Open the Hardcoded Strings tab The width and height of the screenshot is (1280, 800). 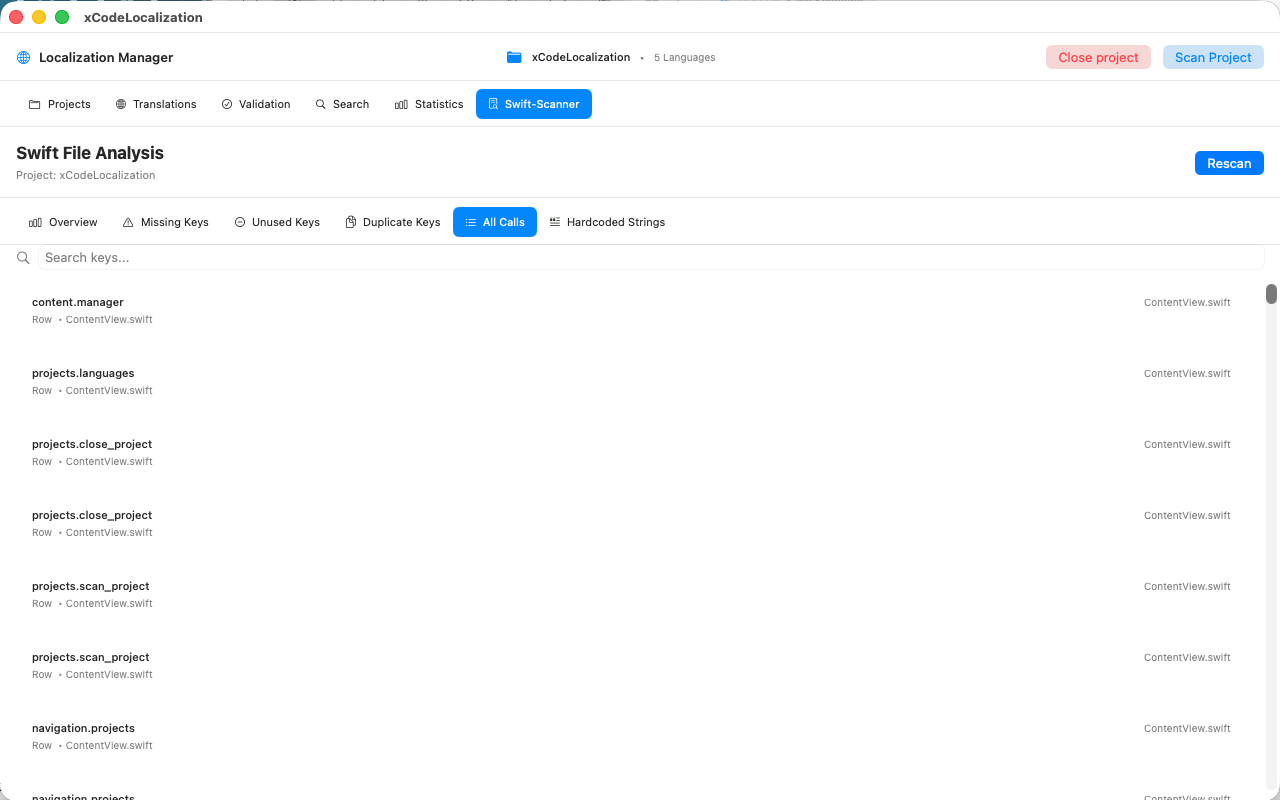607,222
